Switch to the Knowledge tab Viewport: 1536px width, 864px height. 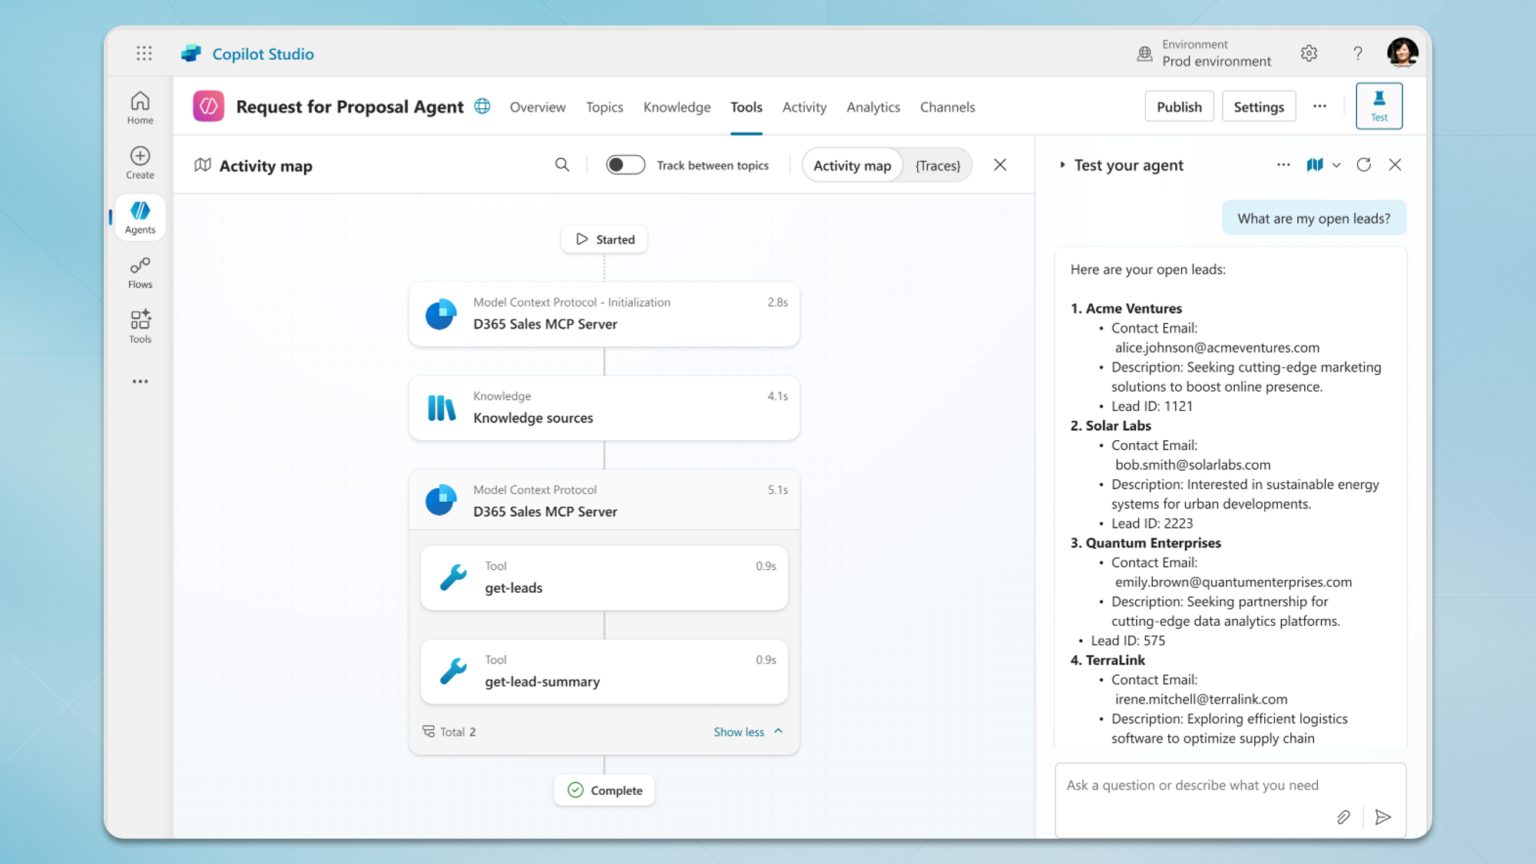tap(677, 107)
